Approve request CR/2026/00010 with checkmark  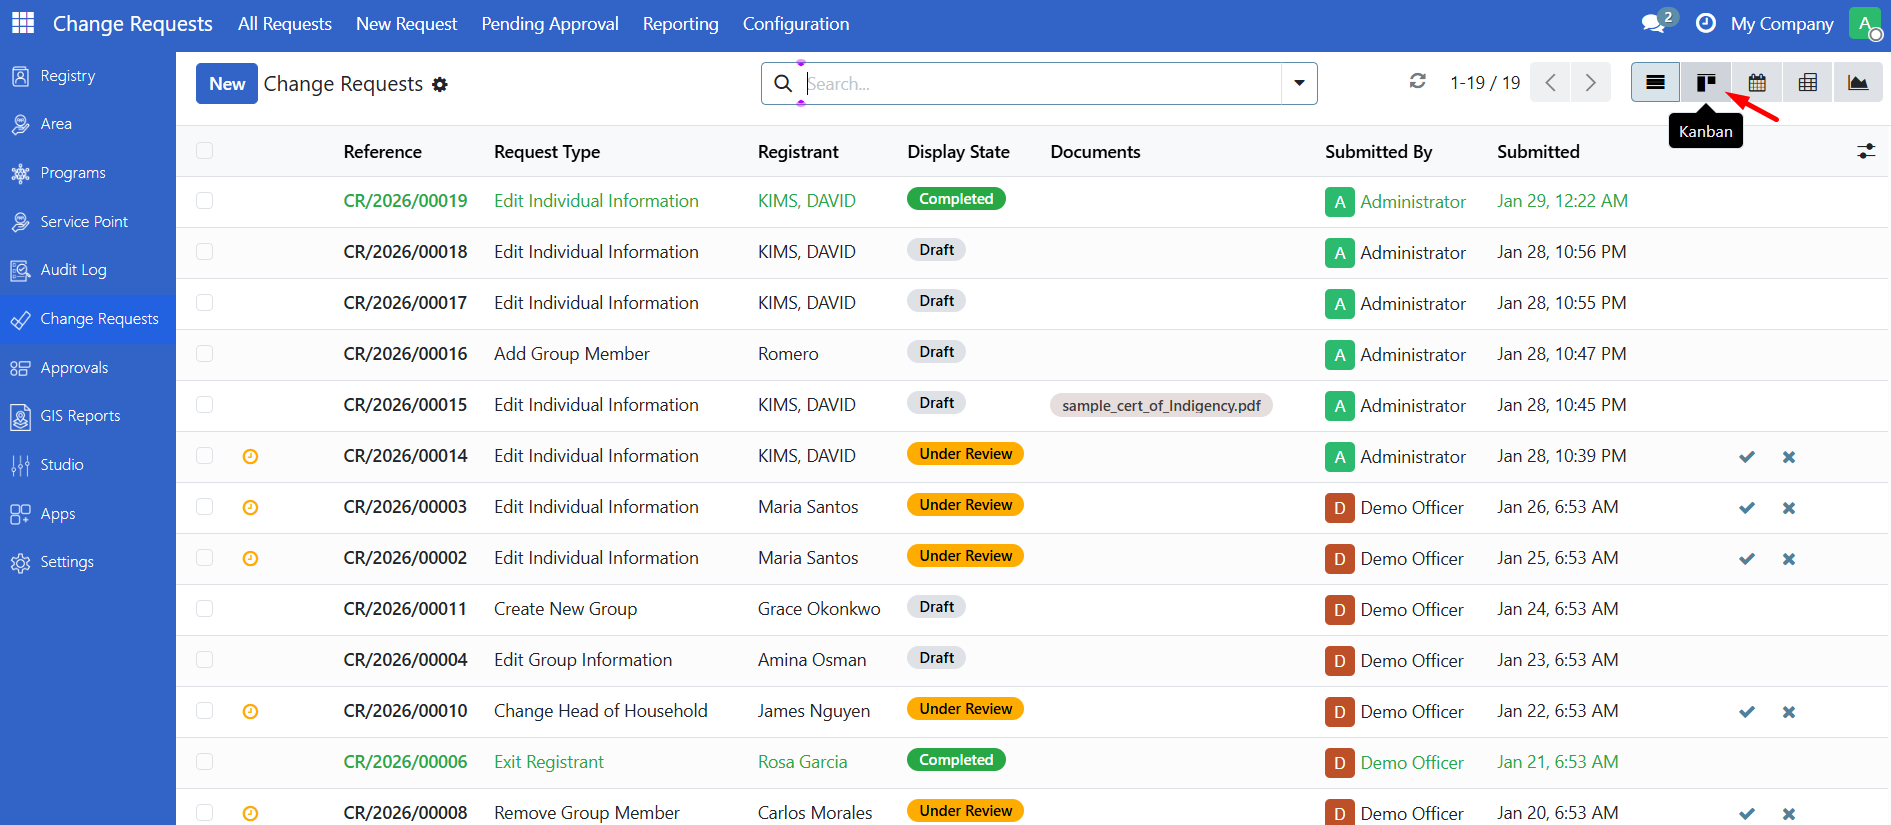(x=1747, y=712)
